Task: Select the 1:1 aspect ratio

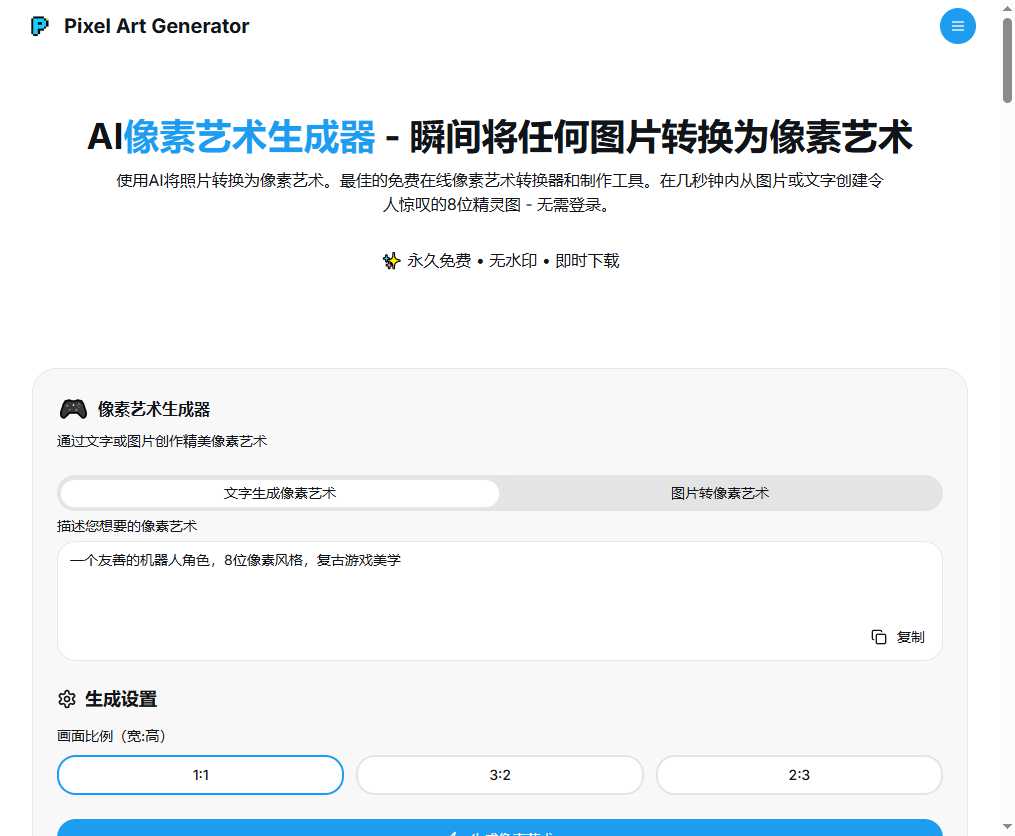Action: click(200, 775)
